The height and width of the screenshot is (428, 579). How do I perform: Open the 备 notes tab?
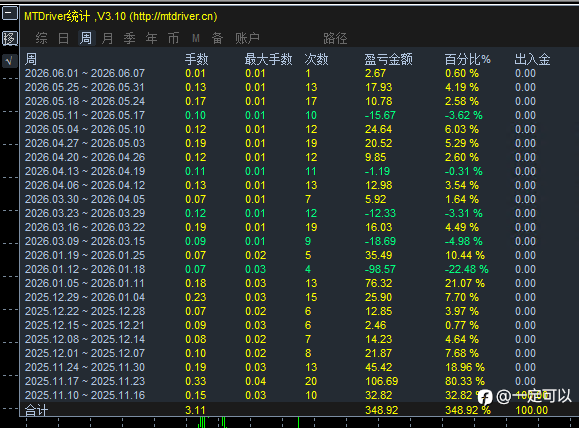217,38
